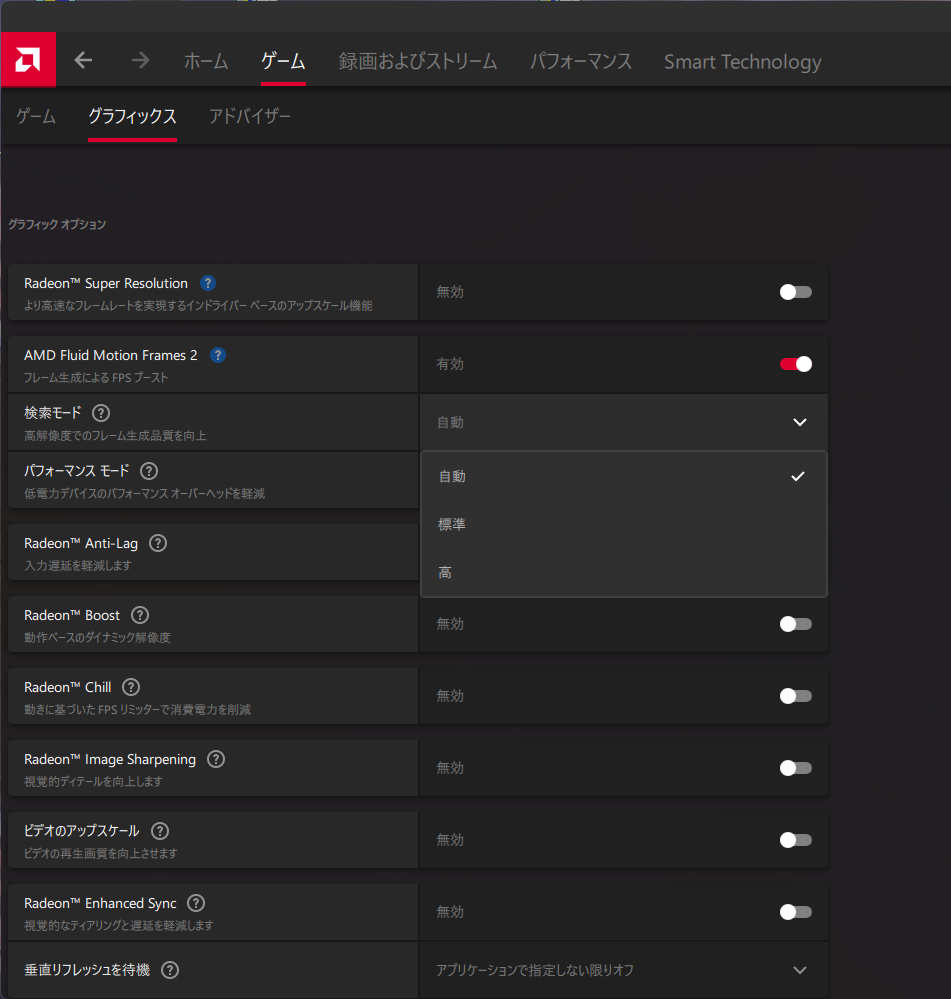This screenshot has height=999, width=951.
Task: Enable Radeon Image Sharpening switch
Action: coord(796,768)
